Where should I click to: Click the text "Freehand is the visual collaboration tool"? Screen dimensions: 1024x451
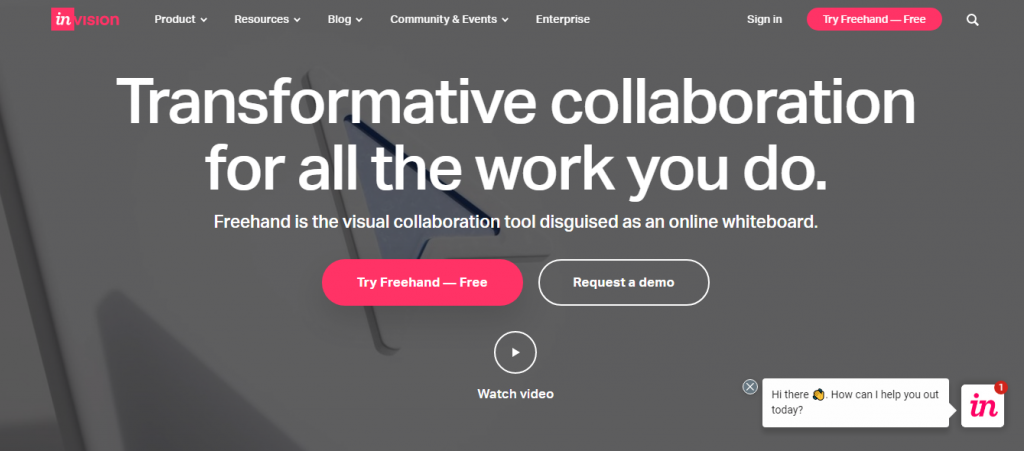377,222
